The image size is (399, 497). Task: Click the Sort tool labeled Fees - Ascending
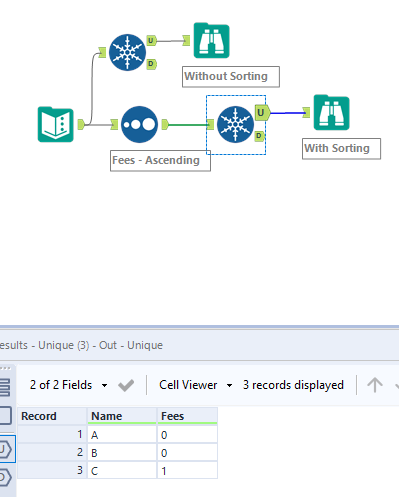pyautogui.click(x=139, y=124)
